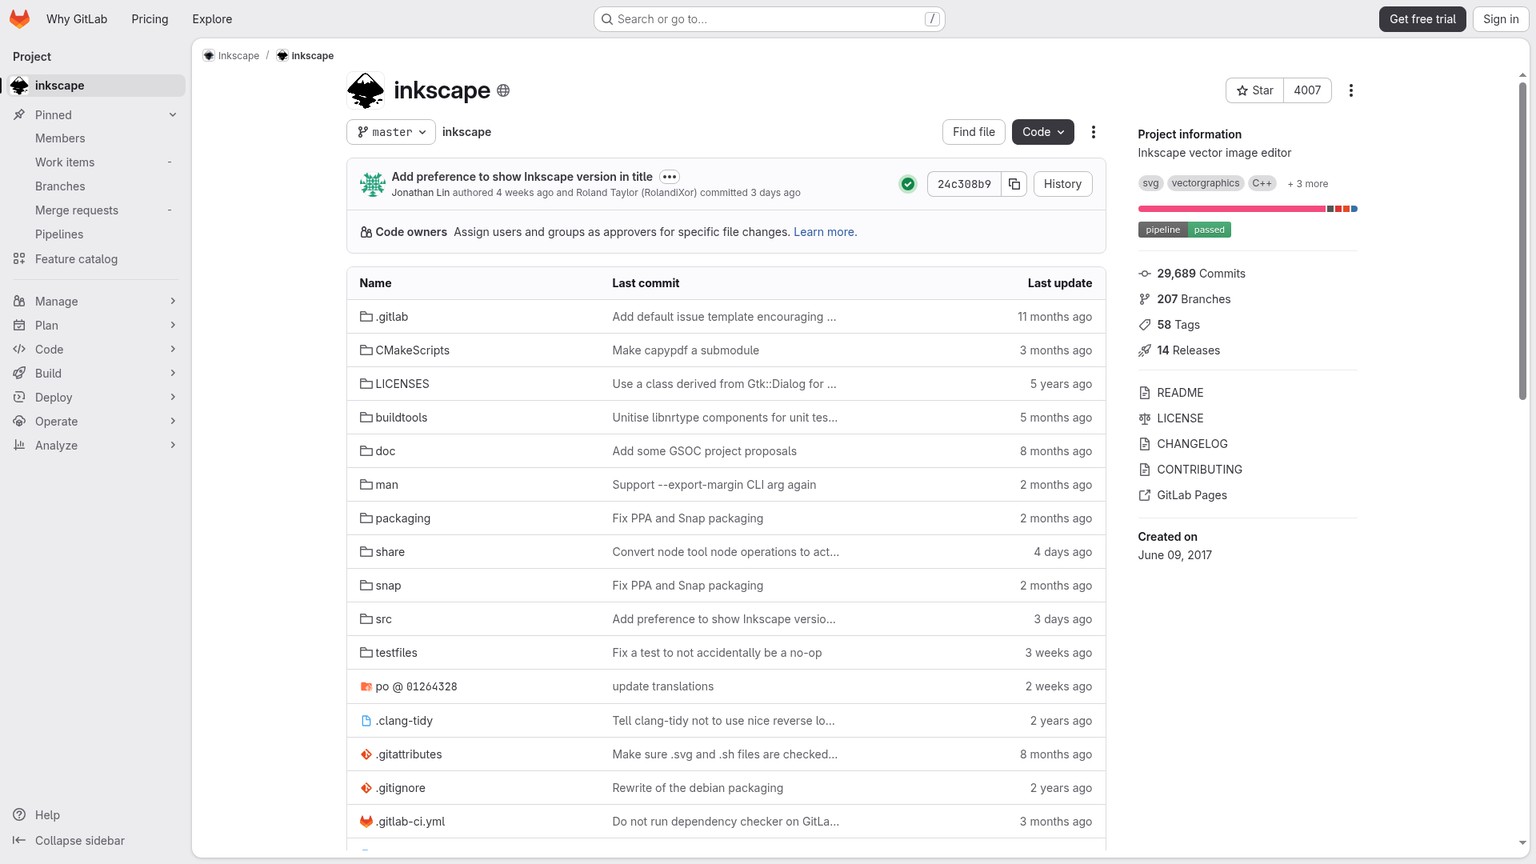
Task: Click the commit author avatar
Action: coord(373,184)
